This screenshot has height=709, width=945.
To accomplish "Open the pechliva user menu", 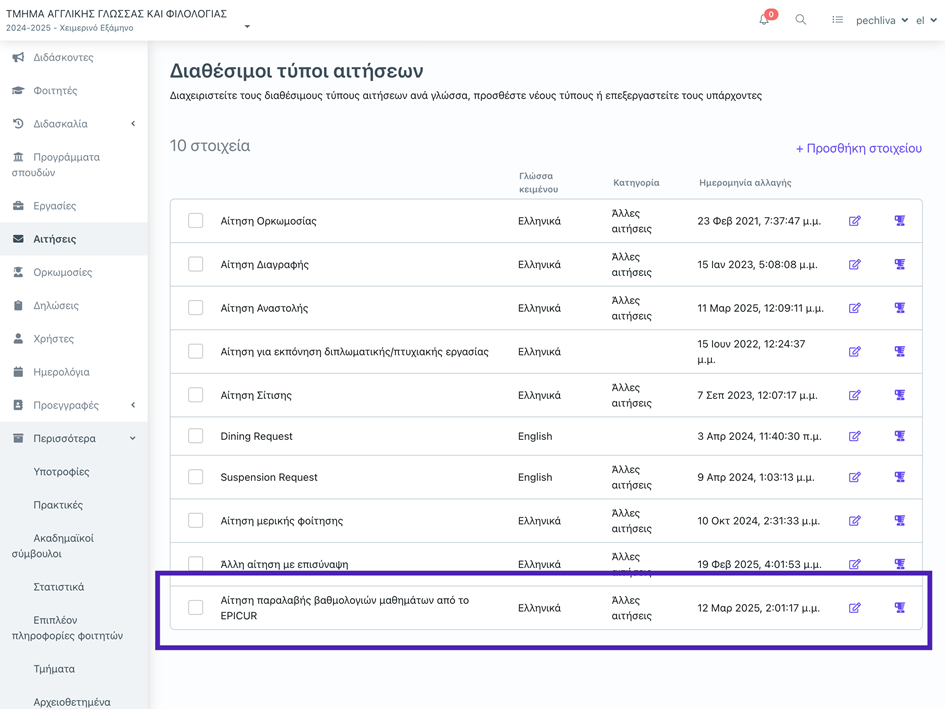I will point(882,20).
